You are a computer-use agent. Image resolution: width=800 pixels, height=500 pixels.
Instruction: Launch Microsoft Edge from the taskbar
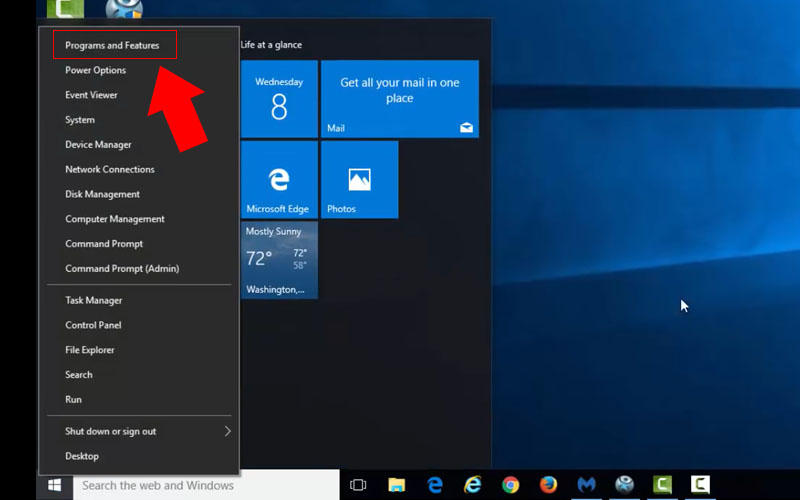point(435,485)
